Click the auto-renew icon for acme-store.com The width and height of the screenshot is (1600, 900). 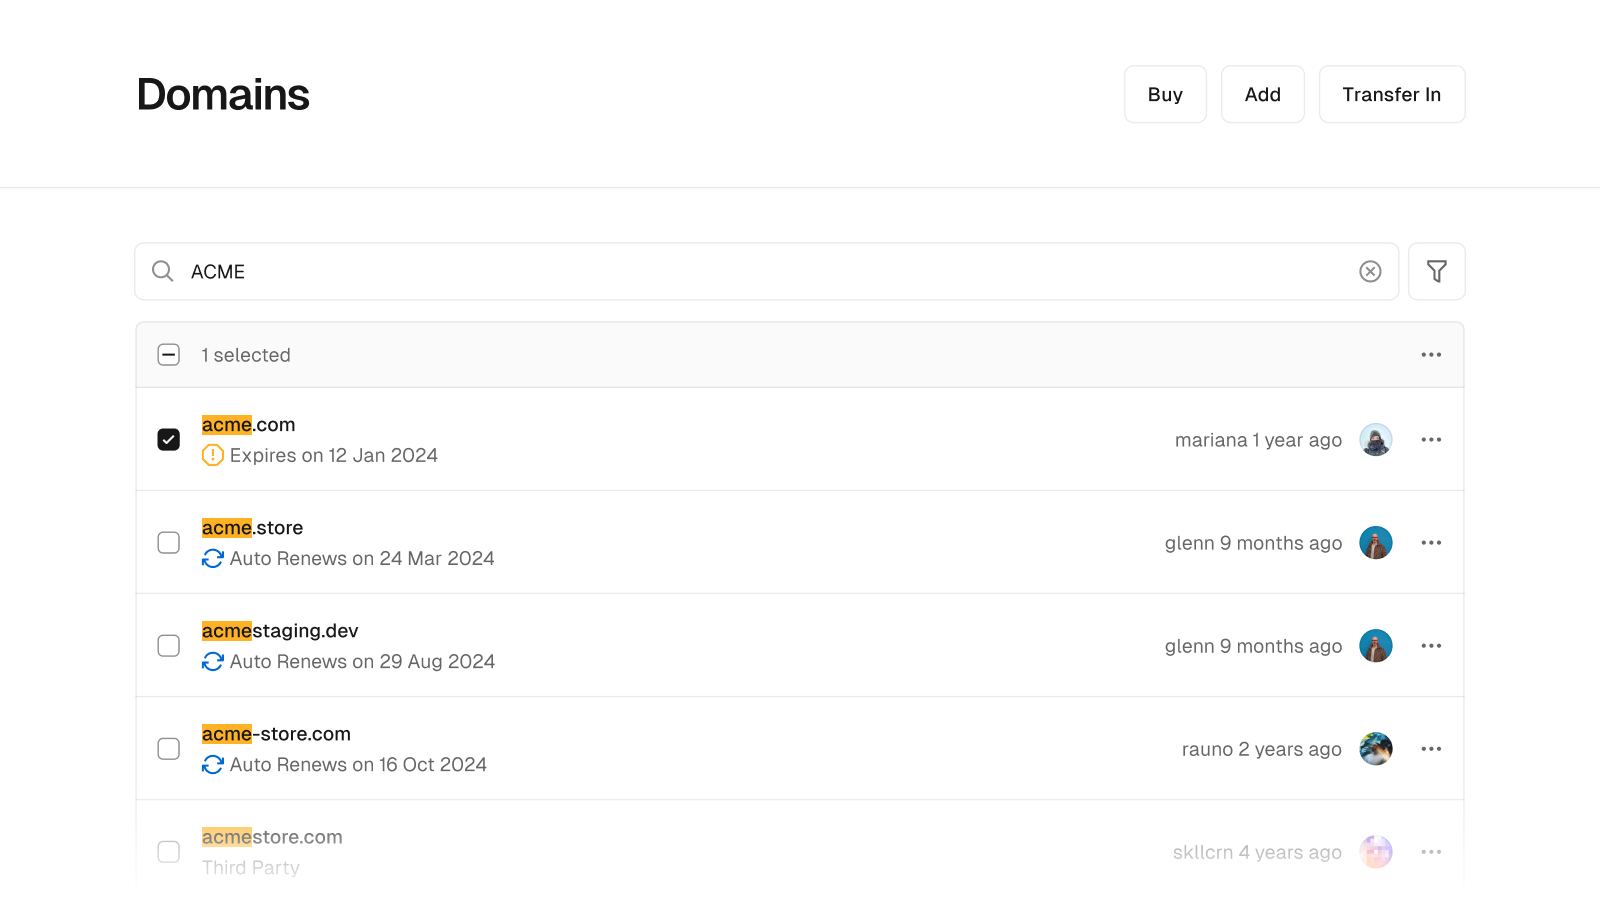[212, 764]
